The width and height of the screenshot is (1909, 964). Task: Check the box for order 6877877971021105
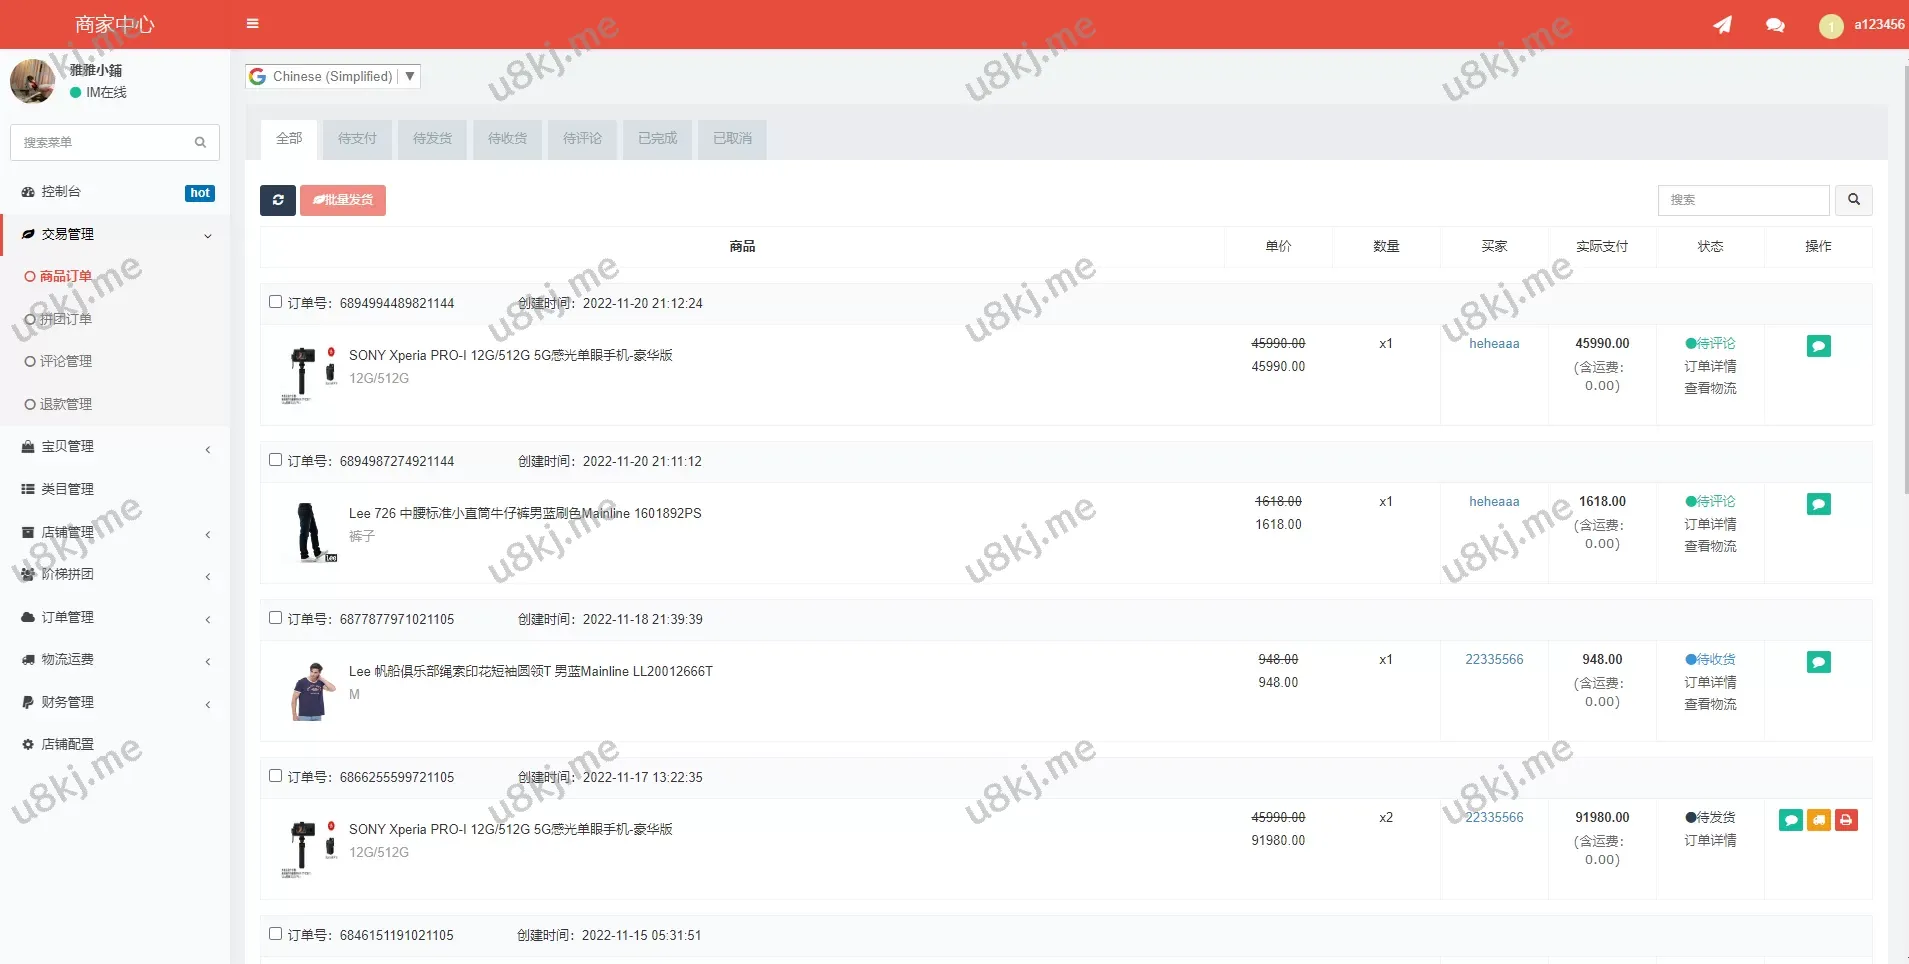pos(275,618)
